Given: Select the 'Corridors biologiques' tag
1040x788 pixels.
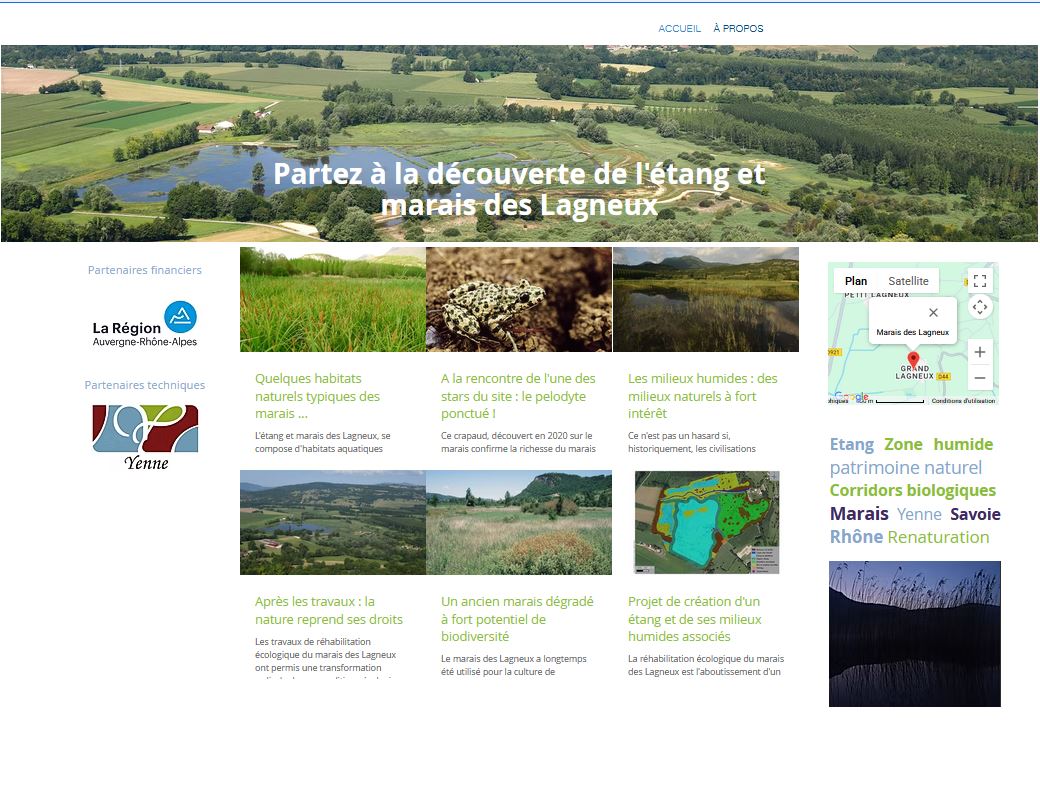Looking at the screenshot, I should click(912, 490).
